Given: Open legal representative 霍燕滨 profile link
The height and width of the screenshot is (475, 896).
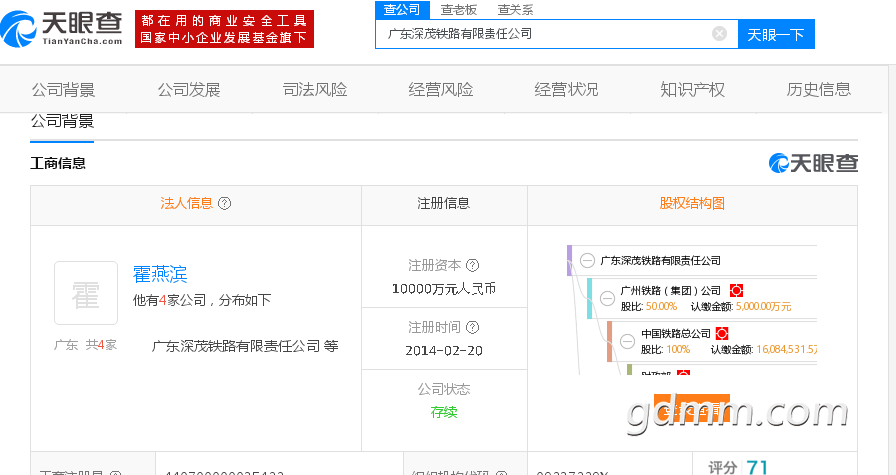Looking at the screenshot, I should (160, 274).
